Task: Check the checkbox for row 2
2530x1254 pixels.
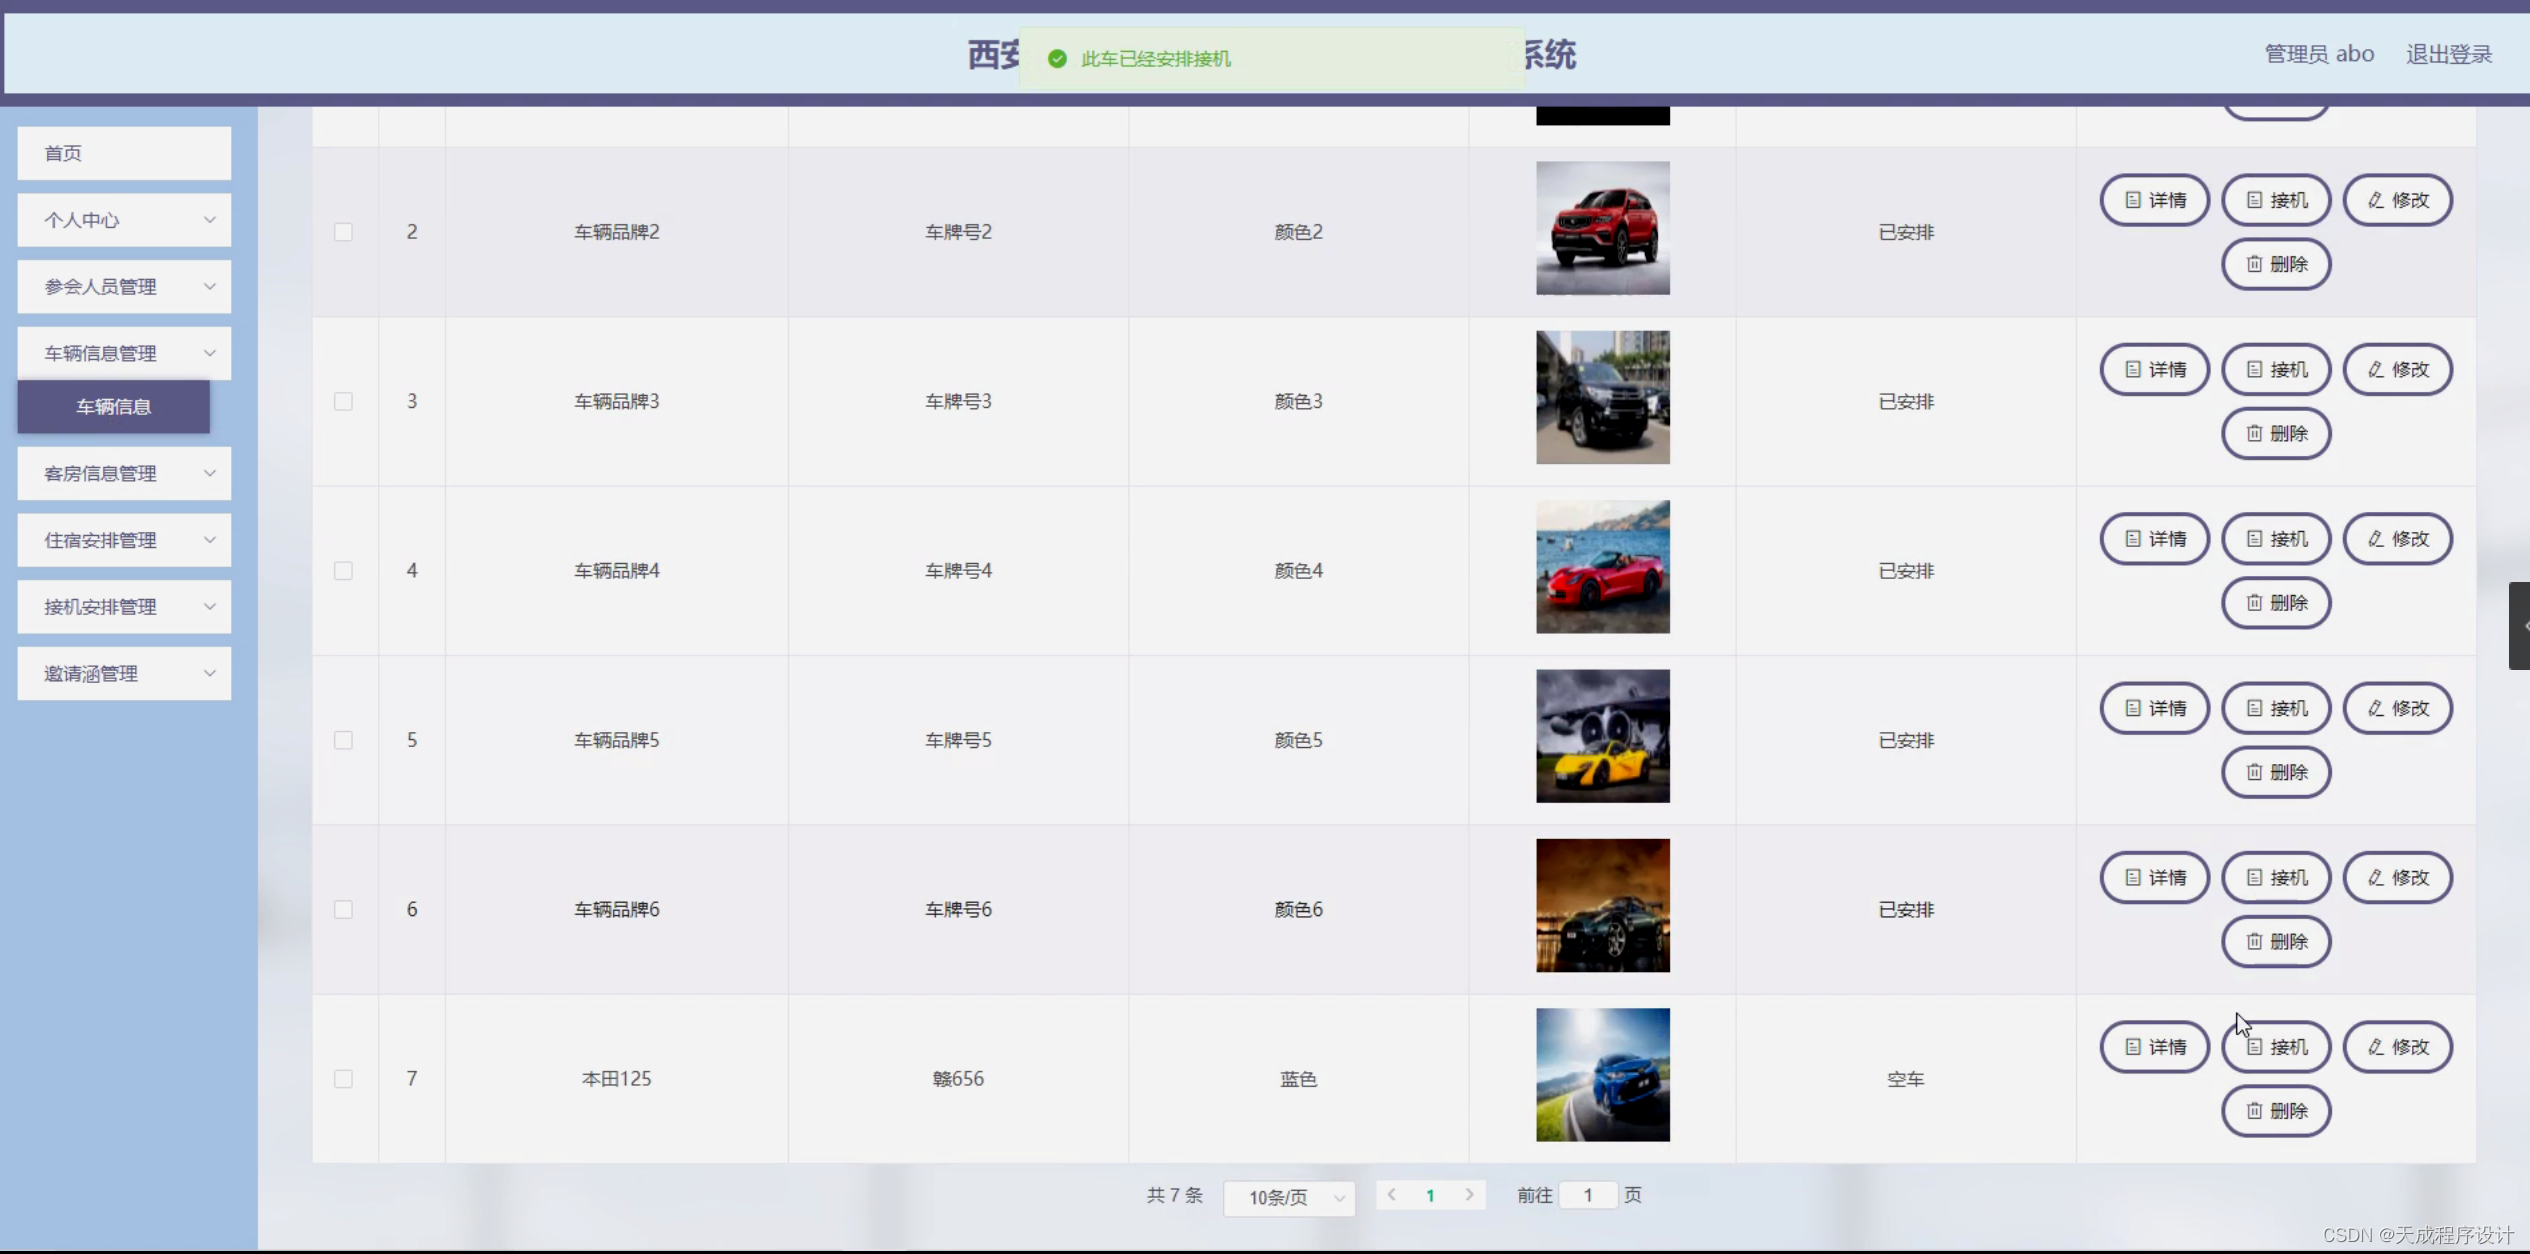Action: click(343, 232)
